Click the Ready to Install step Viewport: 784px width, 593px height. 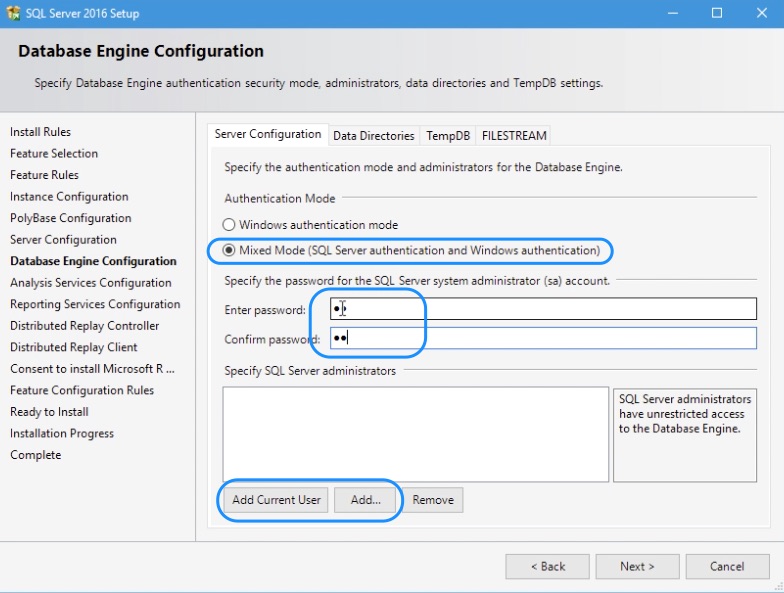click(x=49, y=412)
